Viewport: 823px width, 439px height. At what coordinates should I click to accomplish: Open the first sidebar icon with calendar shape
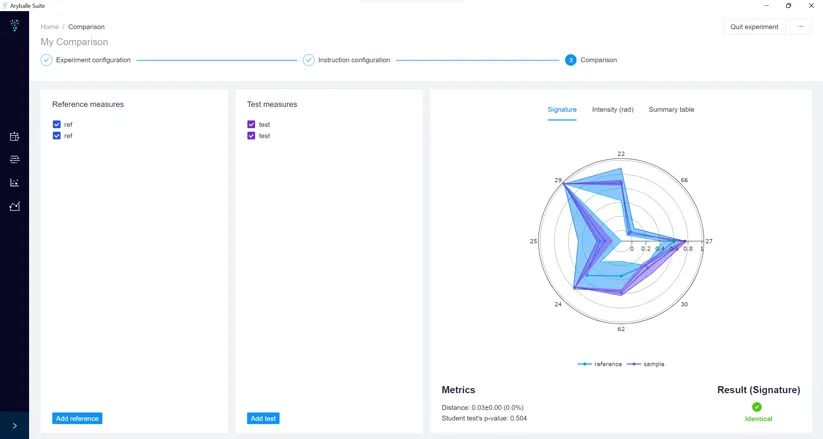tap(14, 137)
